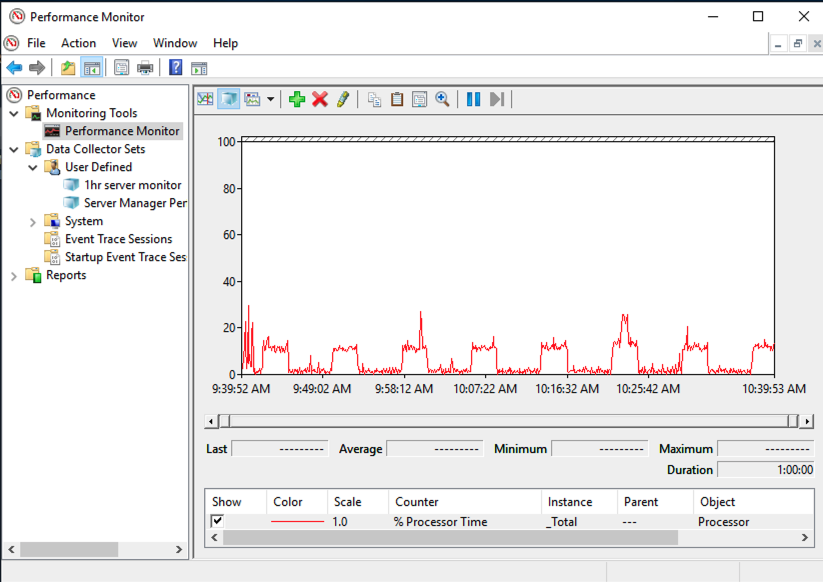Collapse the User Defined tree node
This screenshot has width=823, height=582.
33,167
